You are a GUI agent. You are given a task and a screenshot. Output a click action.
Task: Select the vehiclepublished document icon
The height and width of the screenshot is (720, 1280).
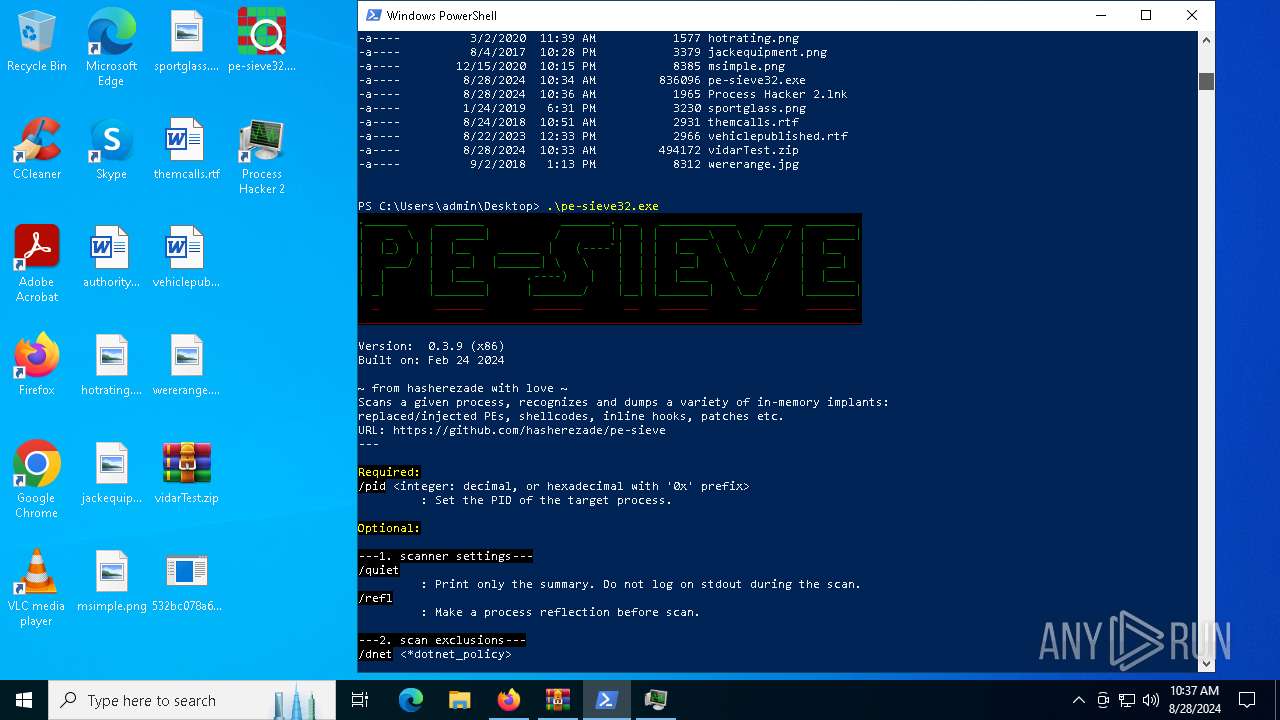[x=186, y=257]
